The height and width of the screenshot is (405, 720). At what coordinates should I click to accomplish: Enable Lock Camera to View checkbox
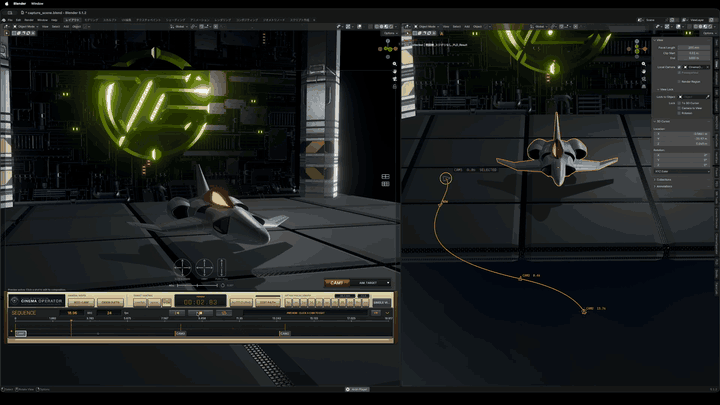[x=679, y=108]
